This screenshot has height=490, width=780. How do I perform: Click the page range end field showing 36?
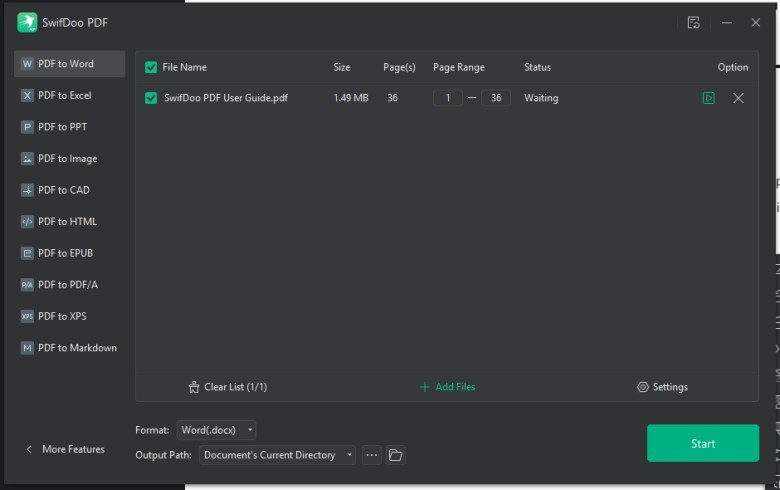tap(496, 98)
